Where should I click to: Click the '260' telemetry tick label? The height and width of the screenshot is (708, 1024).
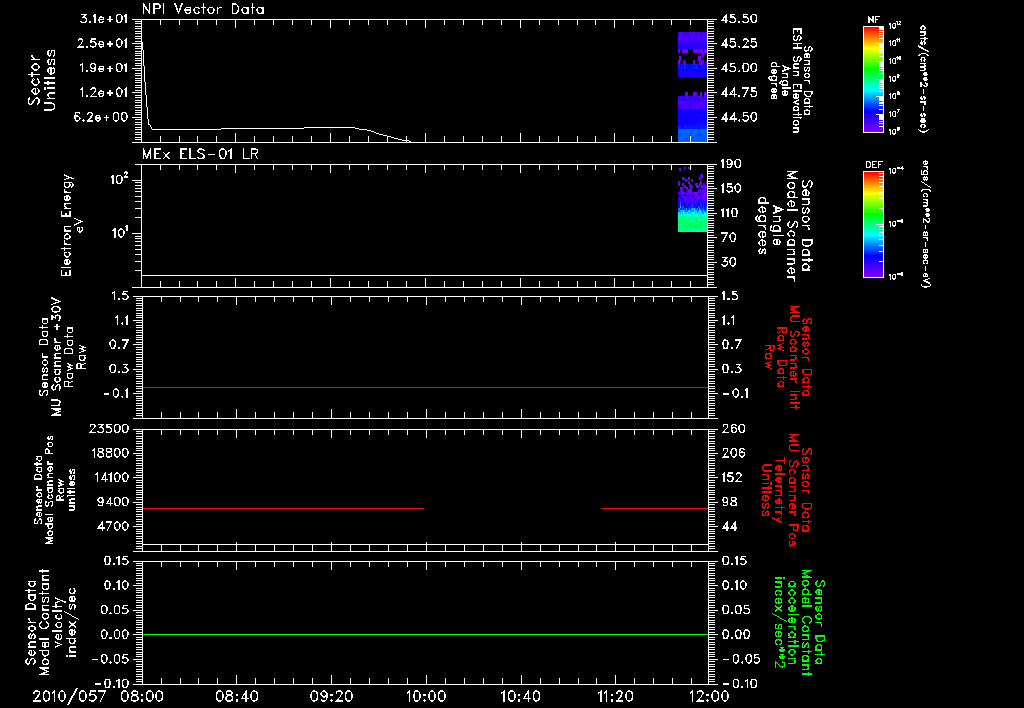tap(731, 429)
